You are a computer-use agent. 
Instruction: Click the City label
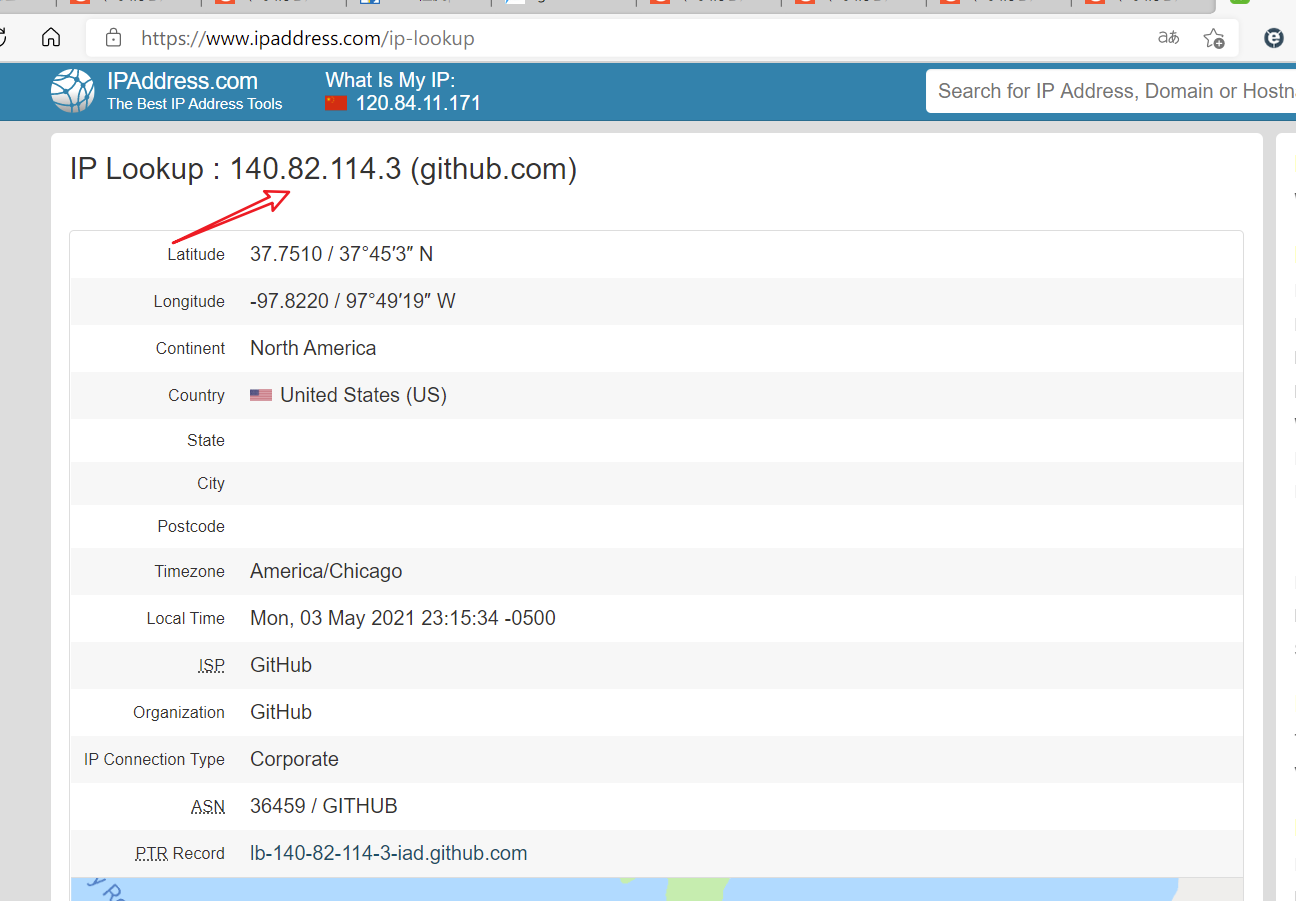(x=211, y=483)
